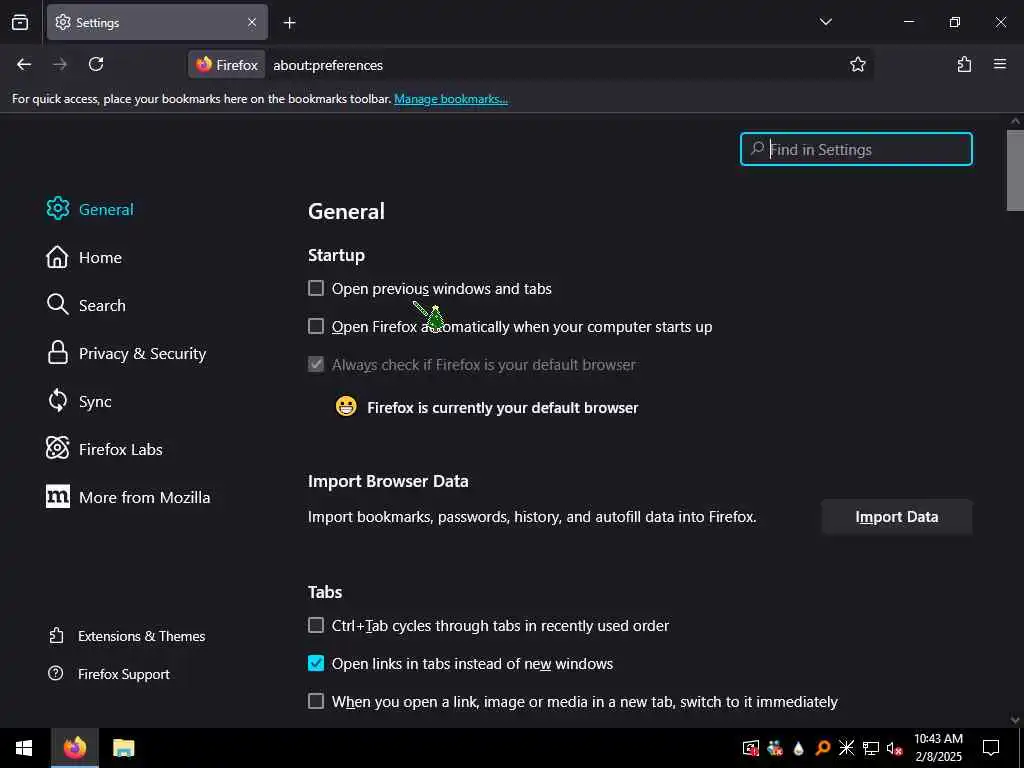Screen dimensions: 1024x768
Task: Enable Ctrl+Tab cycles through tabs checkbox
Action: (x=316, y=625)
